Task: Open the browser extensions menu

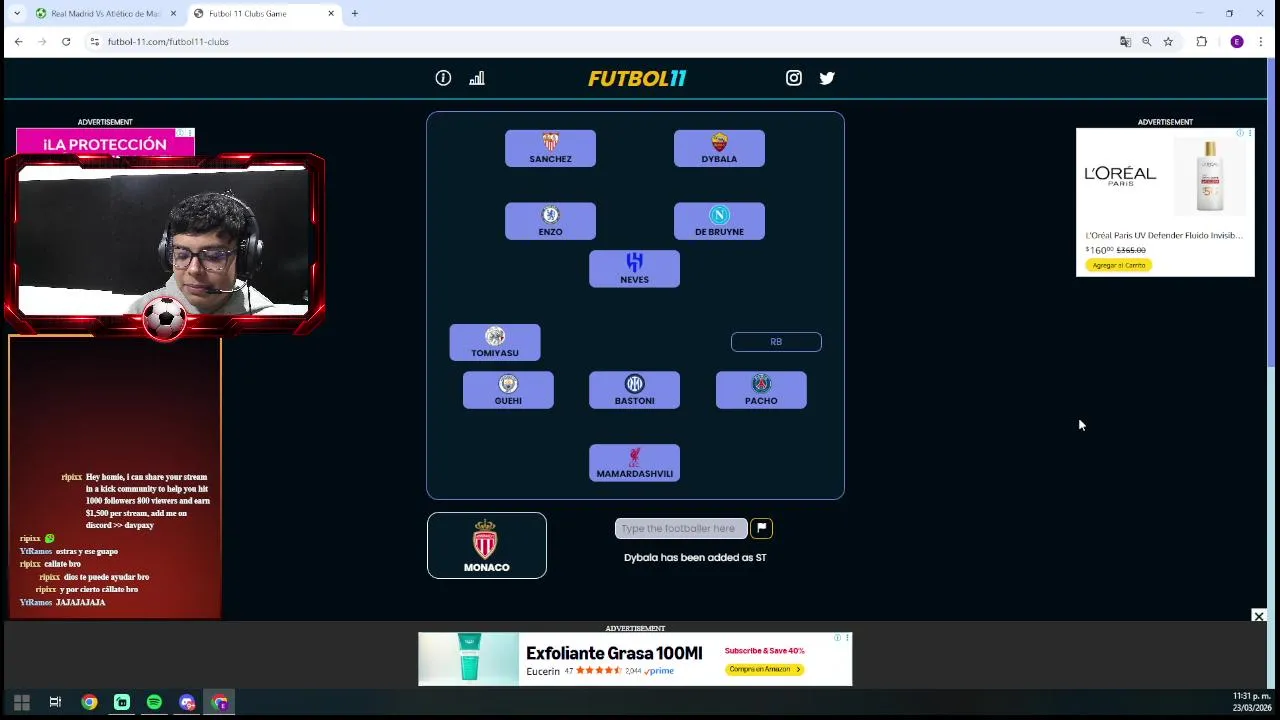Action: coord(1201,41)
